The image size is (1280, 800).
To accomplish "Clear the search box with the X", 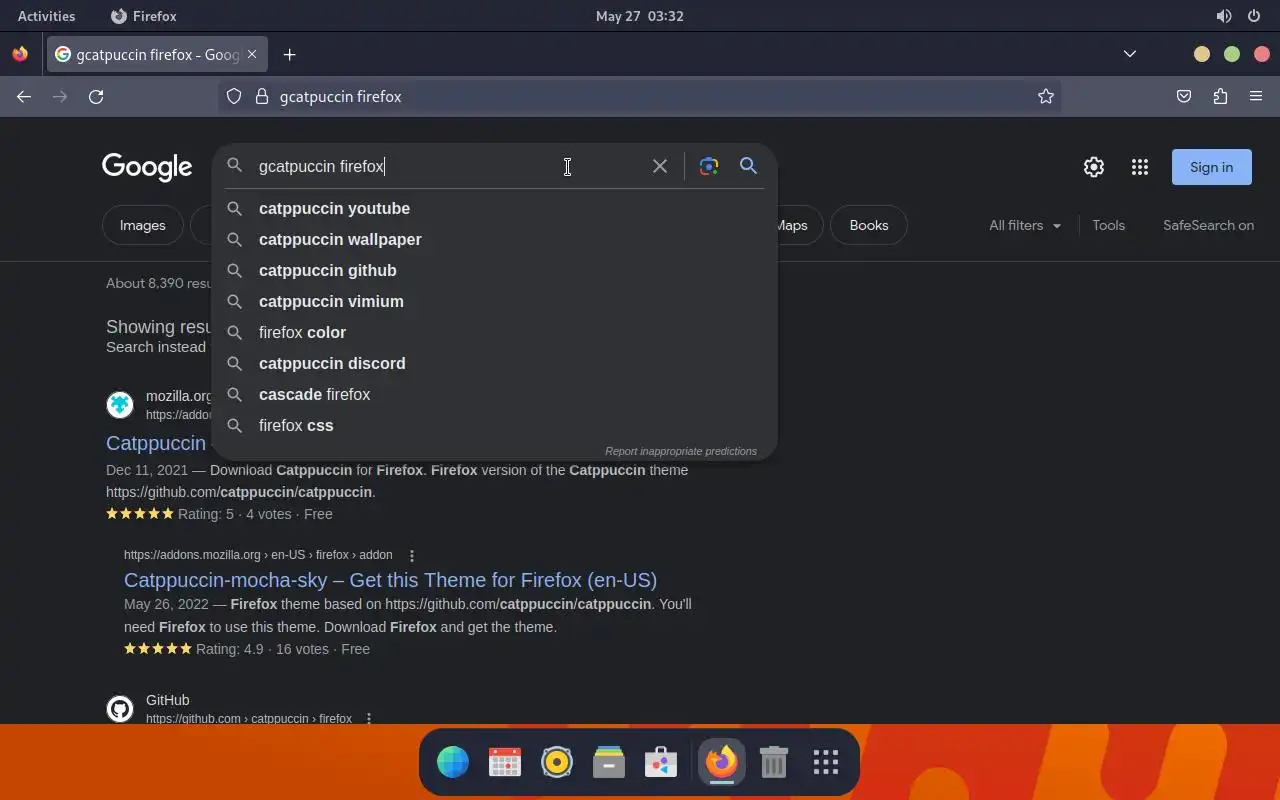I will (x=660, y=166).
